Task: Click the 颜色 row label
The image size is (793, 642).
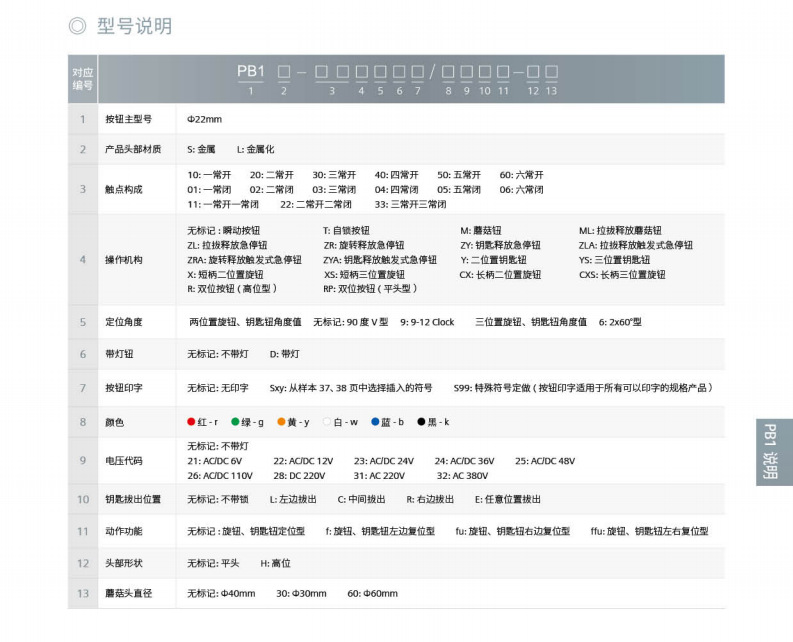Action: [114, 422]
